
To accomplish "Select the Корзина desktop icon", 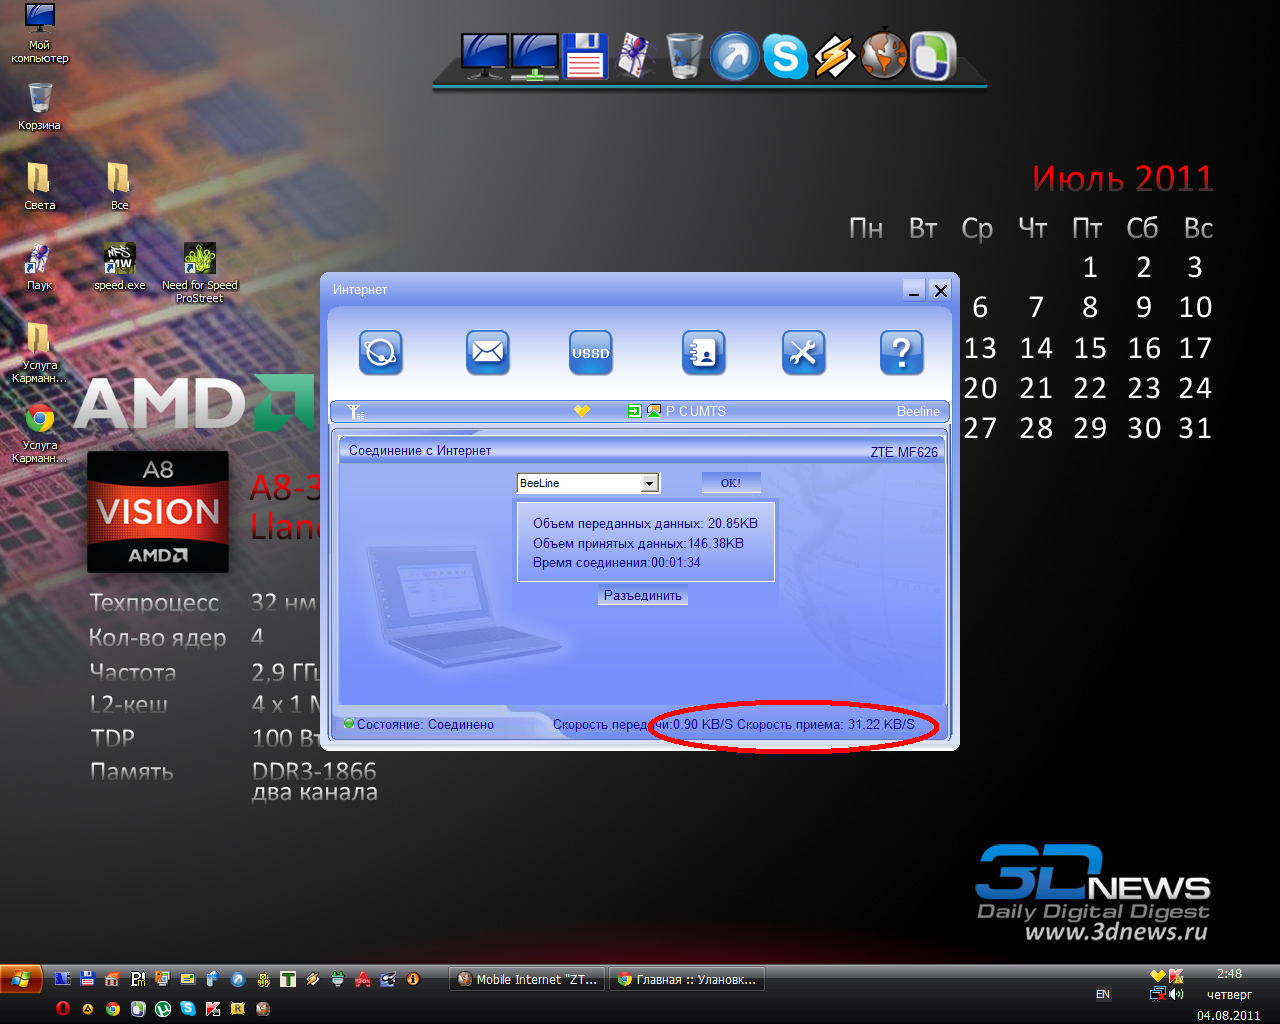I will click(x=40, y=106).
